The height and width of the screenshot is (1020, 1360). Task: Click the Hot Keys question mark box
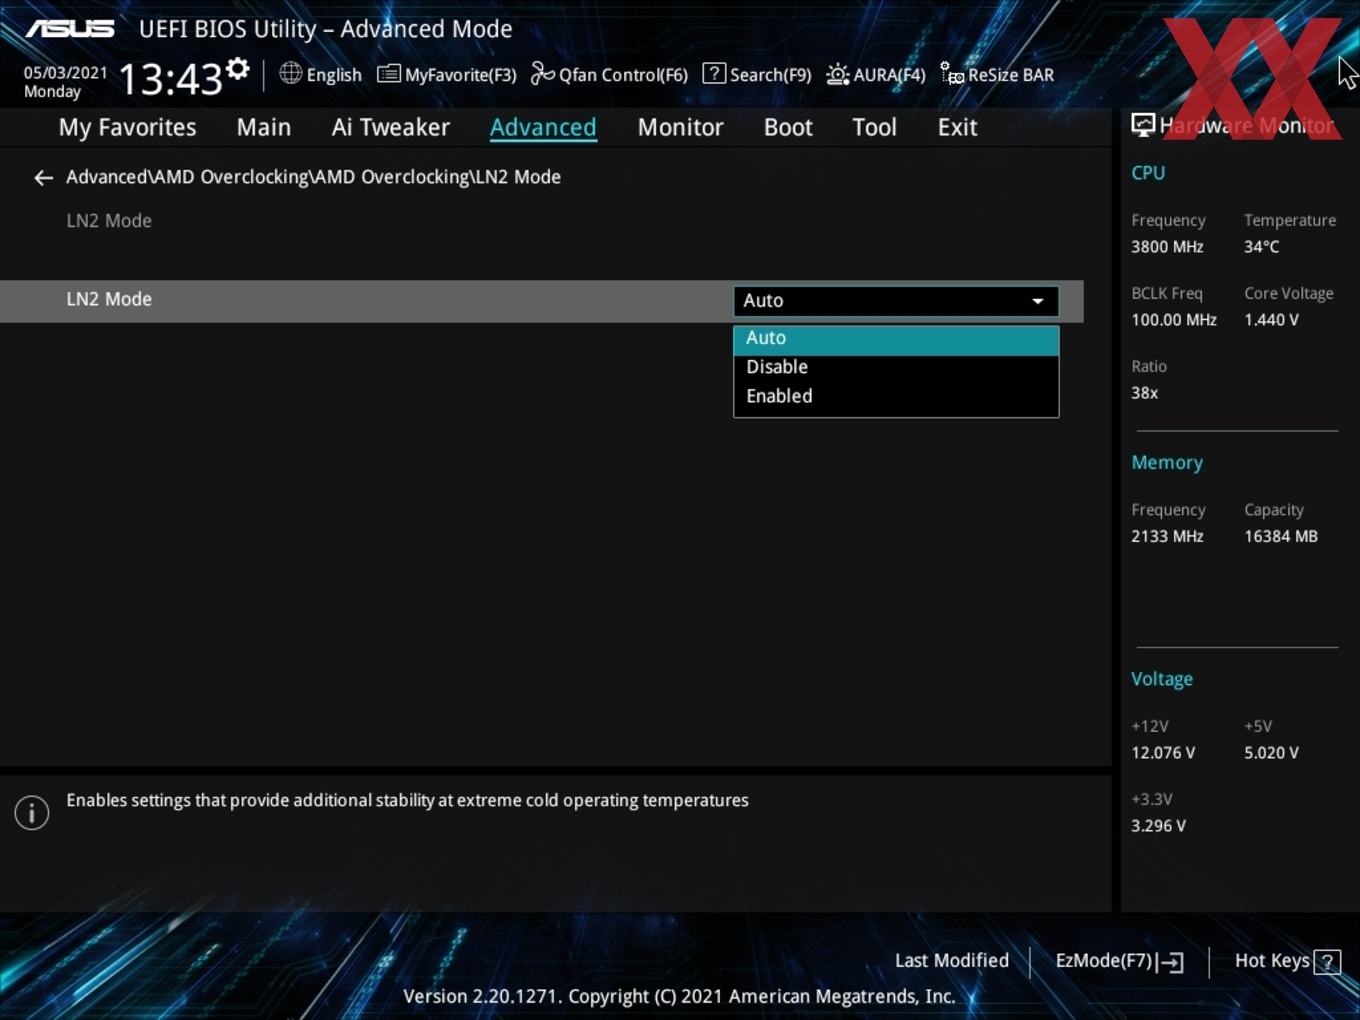[x=1327, y=962]
